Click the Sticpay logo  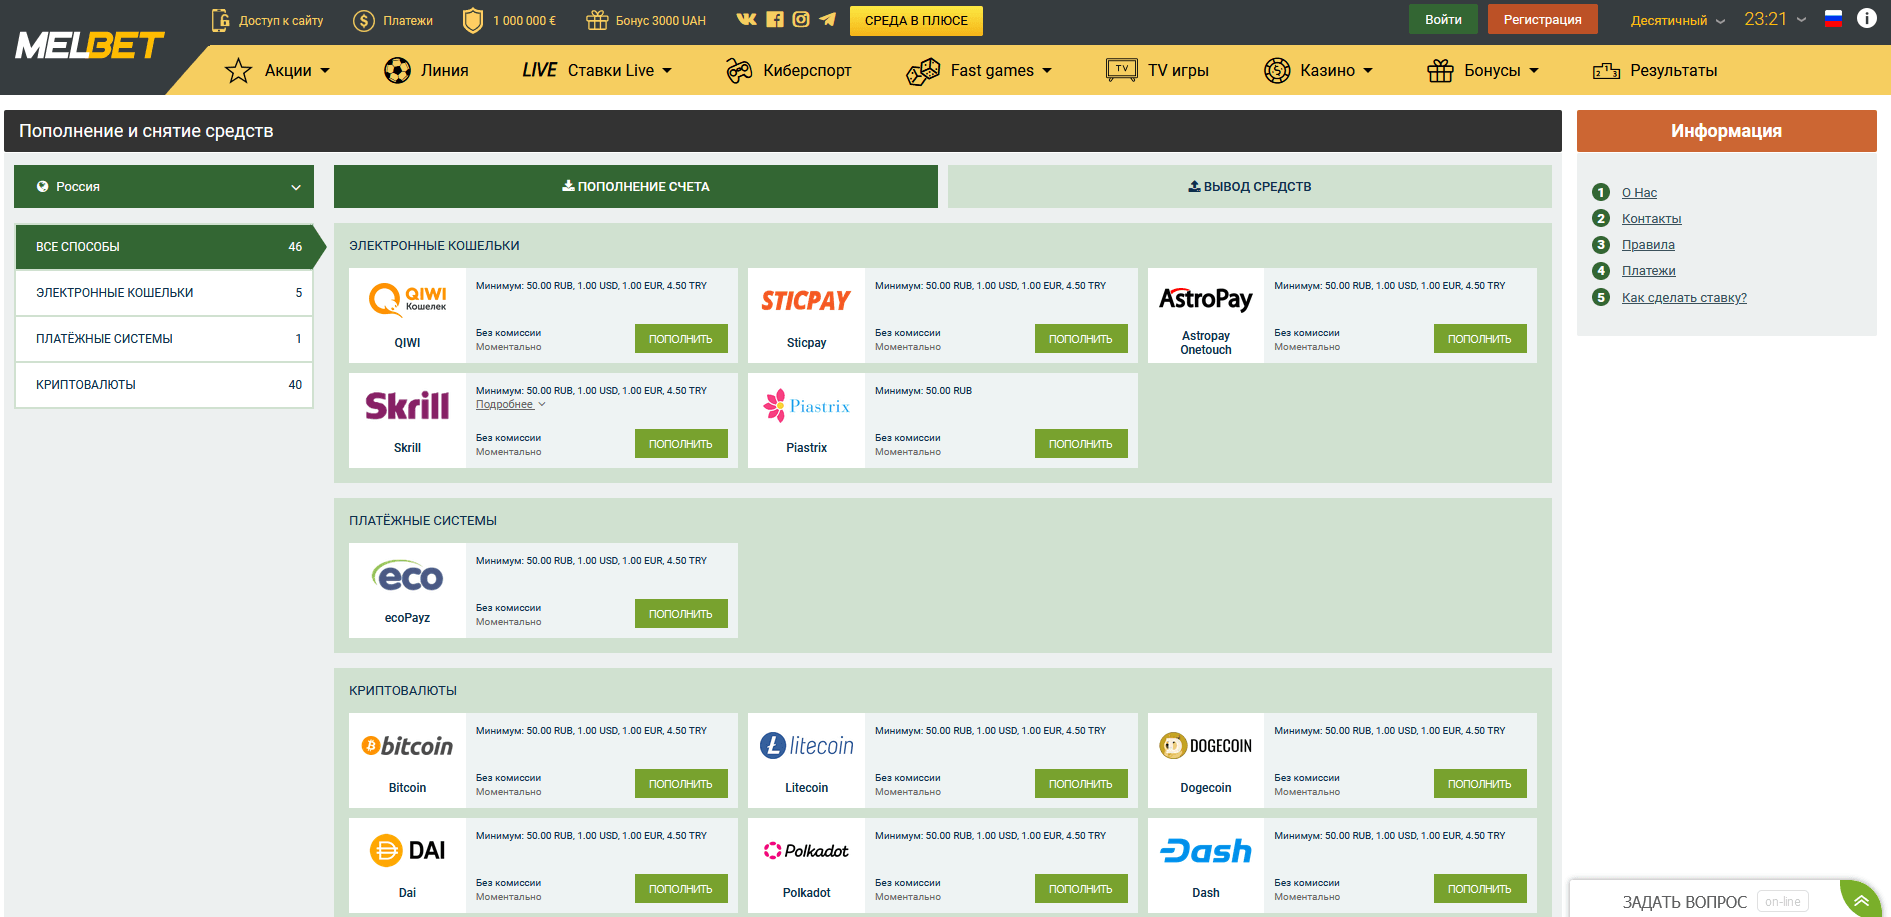coord(806,300)
